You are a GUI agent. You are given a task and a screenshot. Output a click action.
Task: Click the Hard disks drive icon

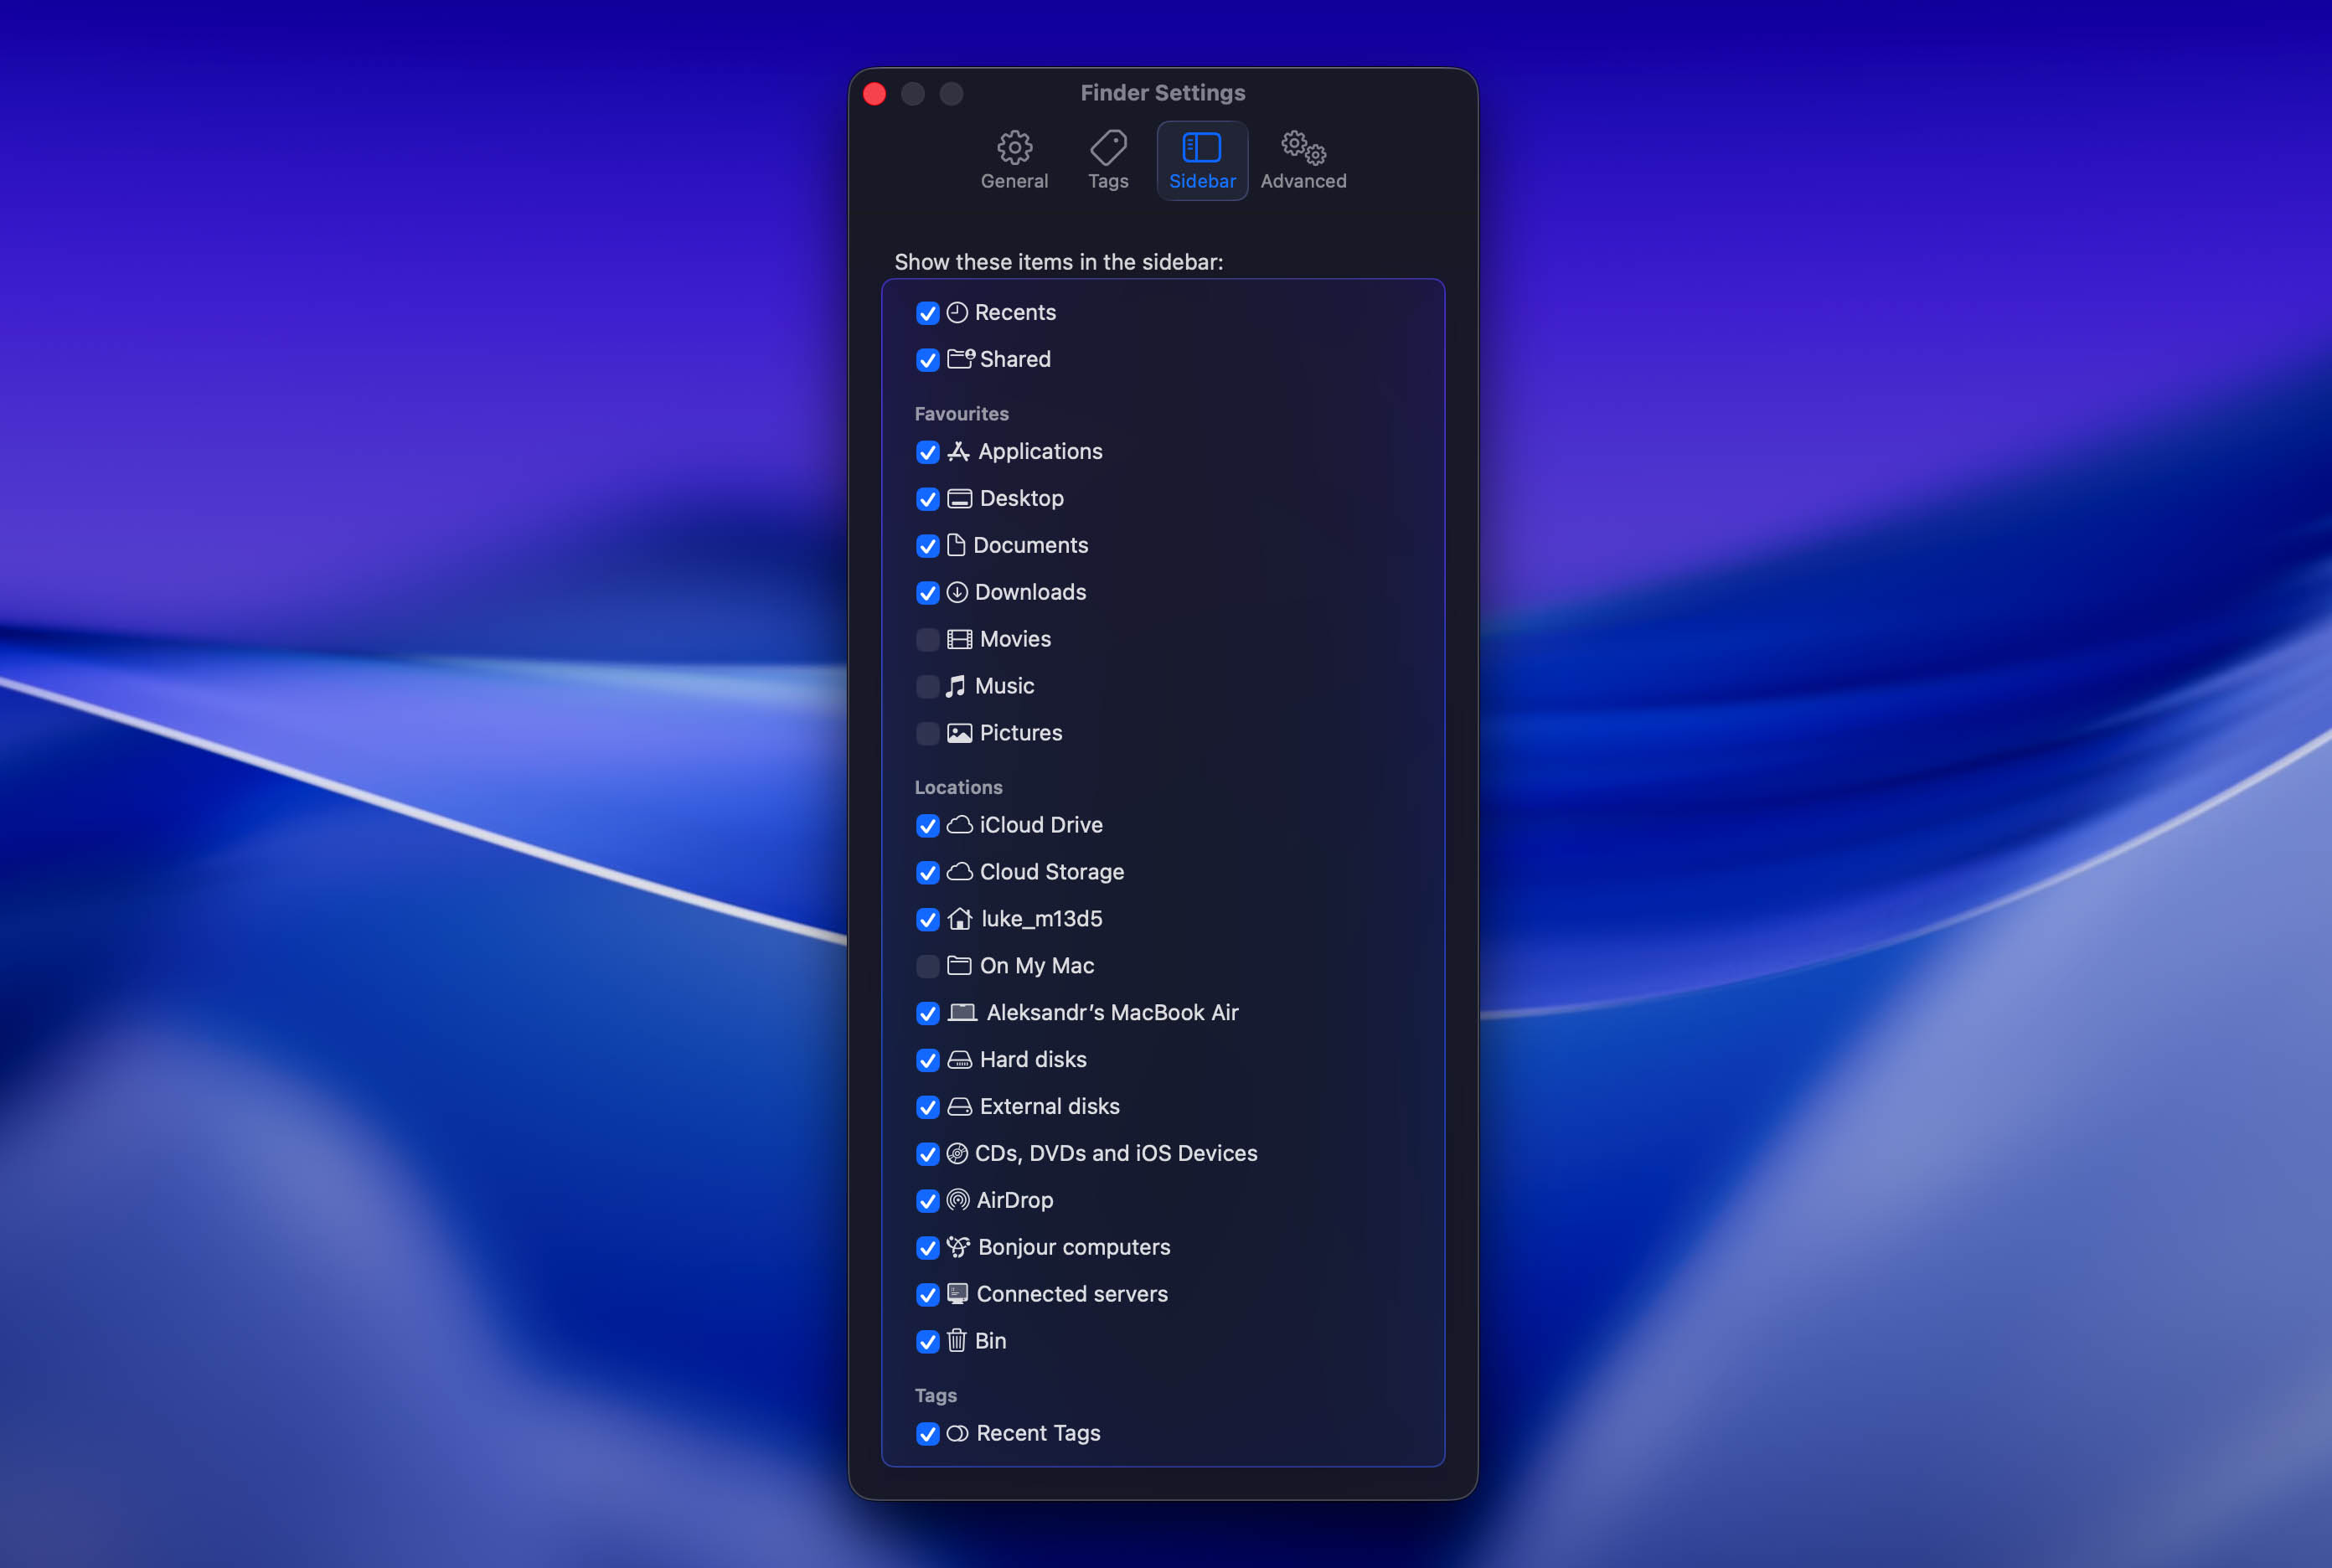coord(959,1060)
